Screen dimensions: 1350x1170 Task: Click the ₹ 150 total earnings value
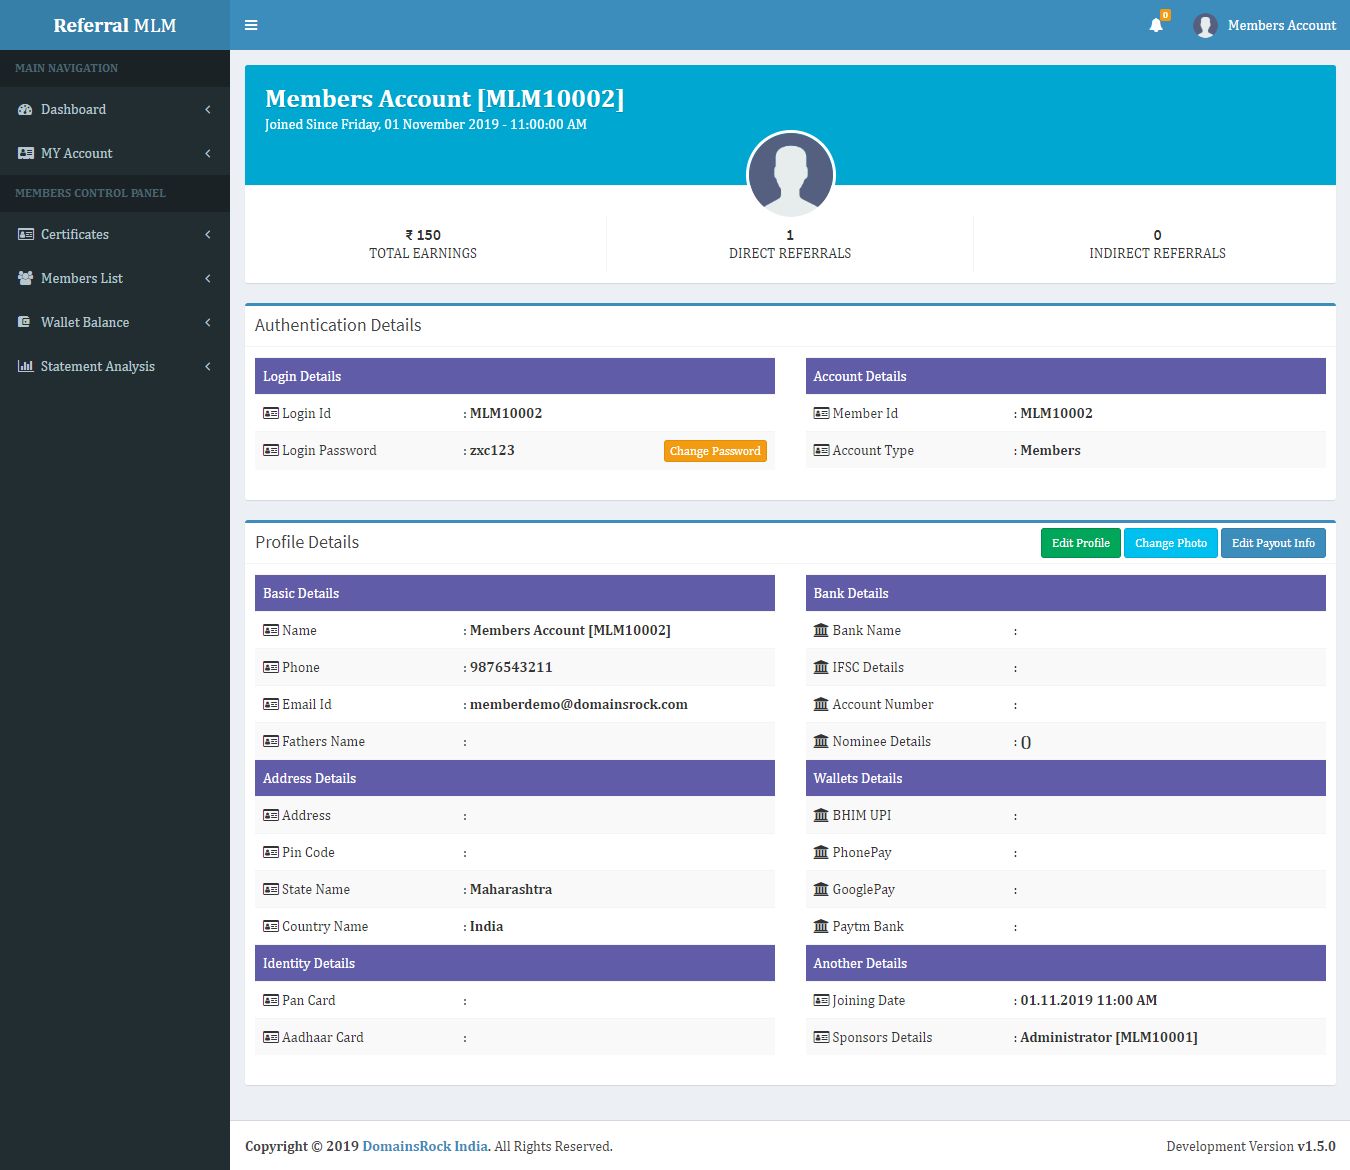point(423,235)
